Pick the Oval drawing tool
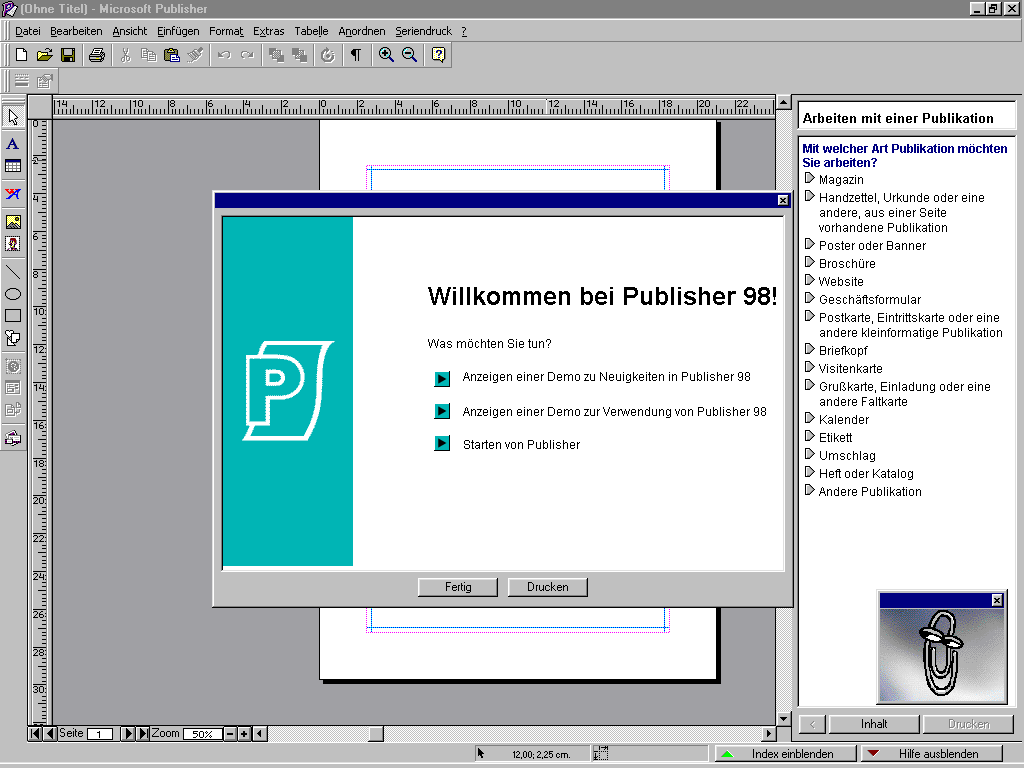 pos(13,294)
